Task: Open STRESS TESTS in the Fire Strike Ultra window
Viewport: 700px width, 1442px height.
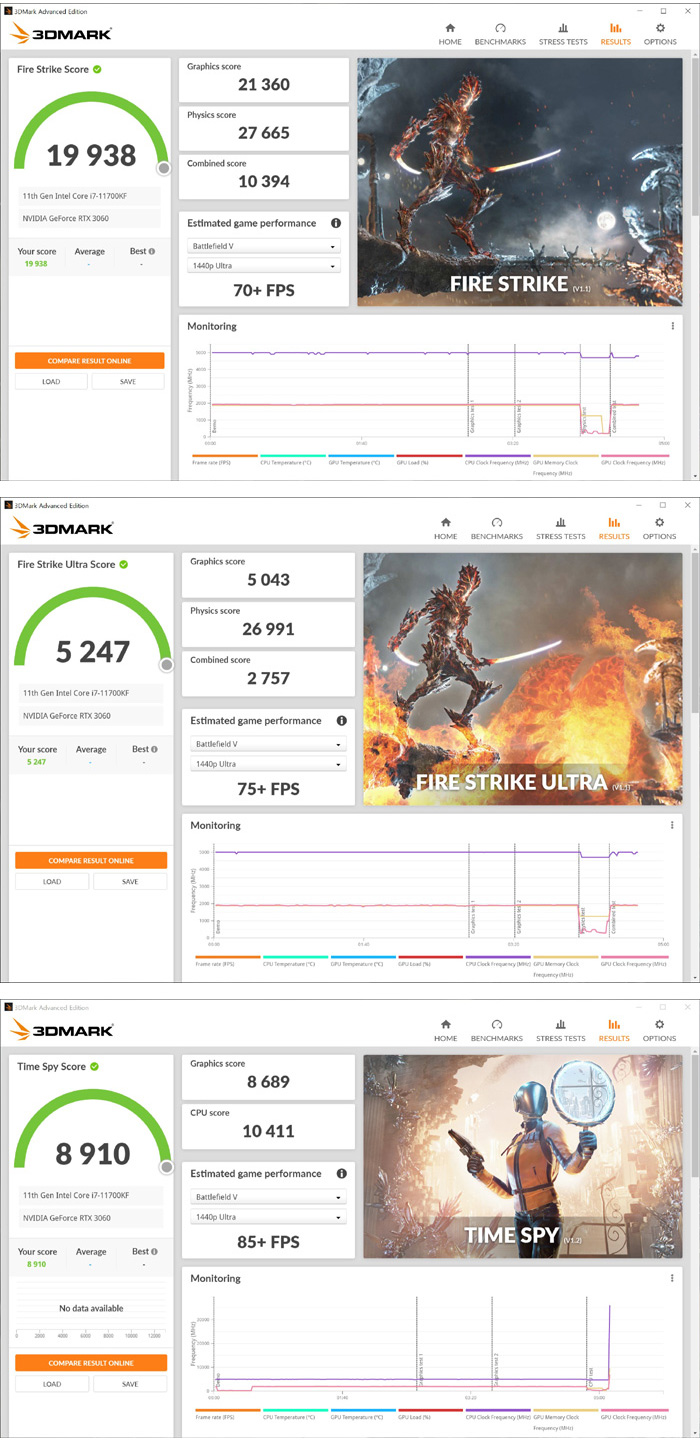Action: 561,528
